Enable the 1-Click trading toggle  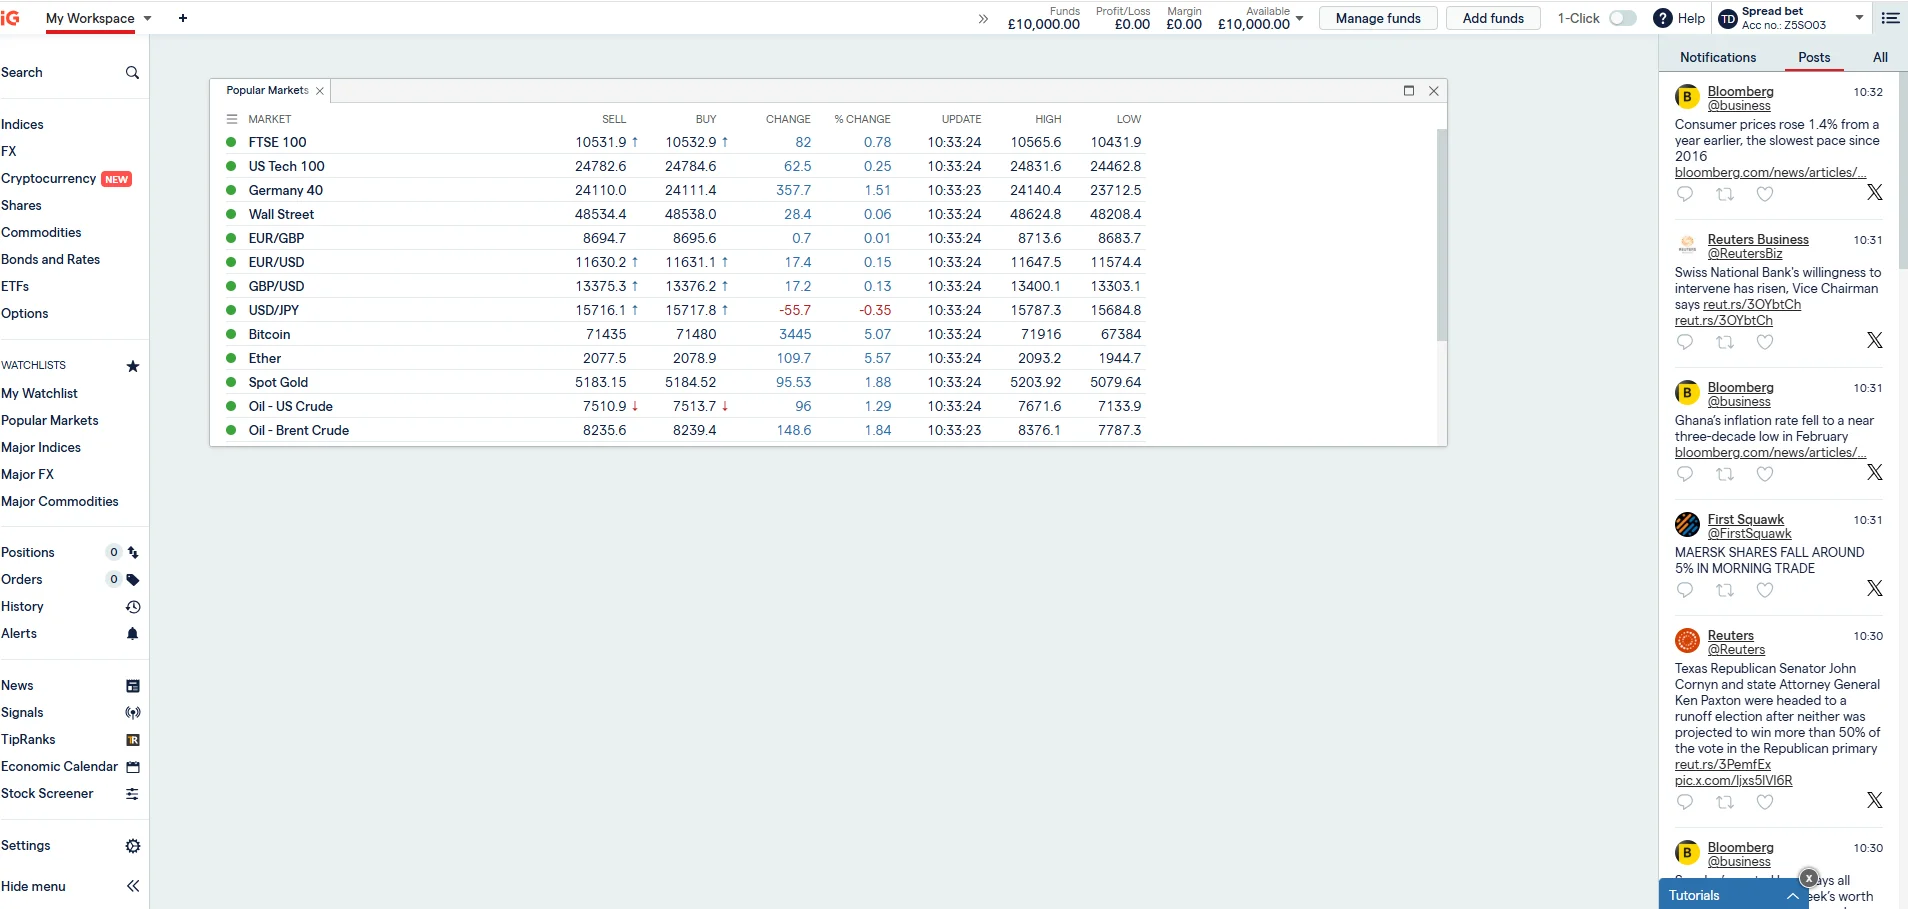[x=1623, y=18]
